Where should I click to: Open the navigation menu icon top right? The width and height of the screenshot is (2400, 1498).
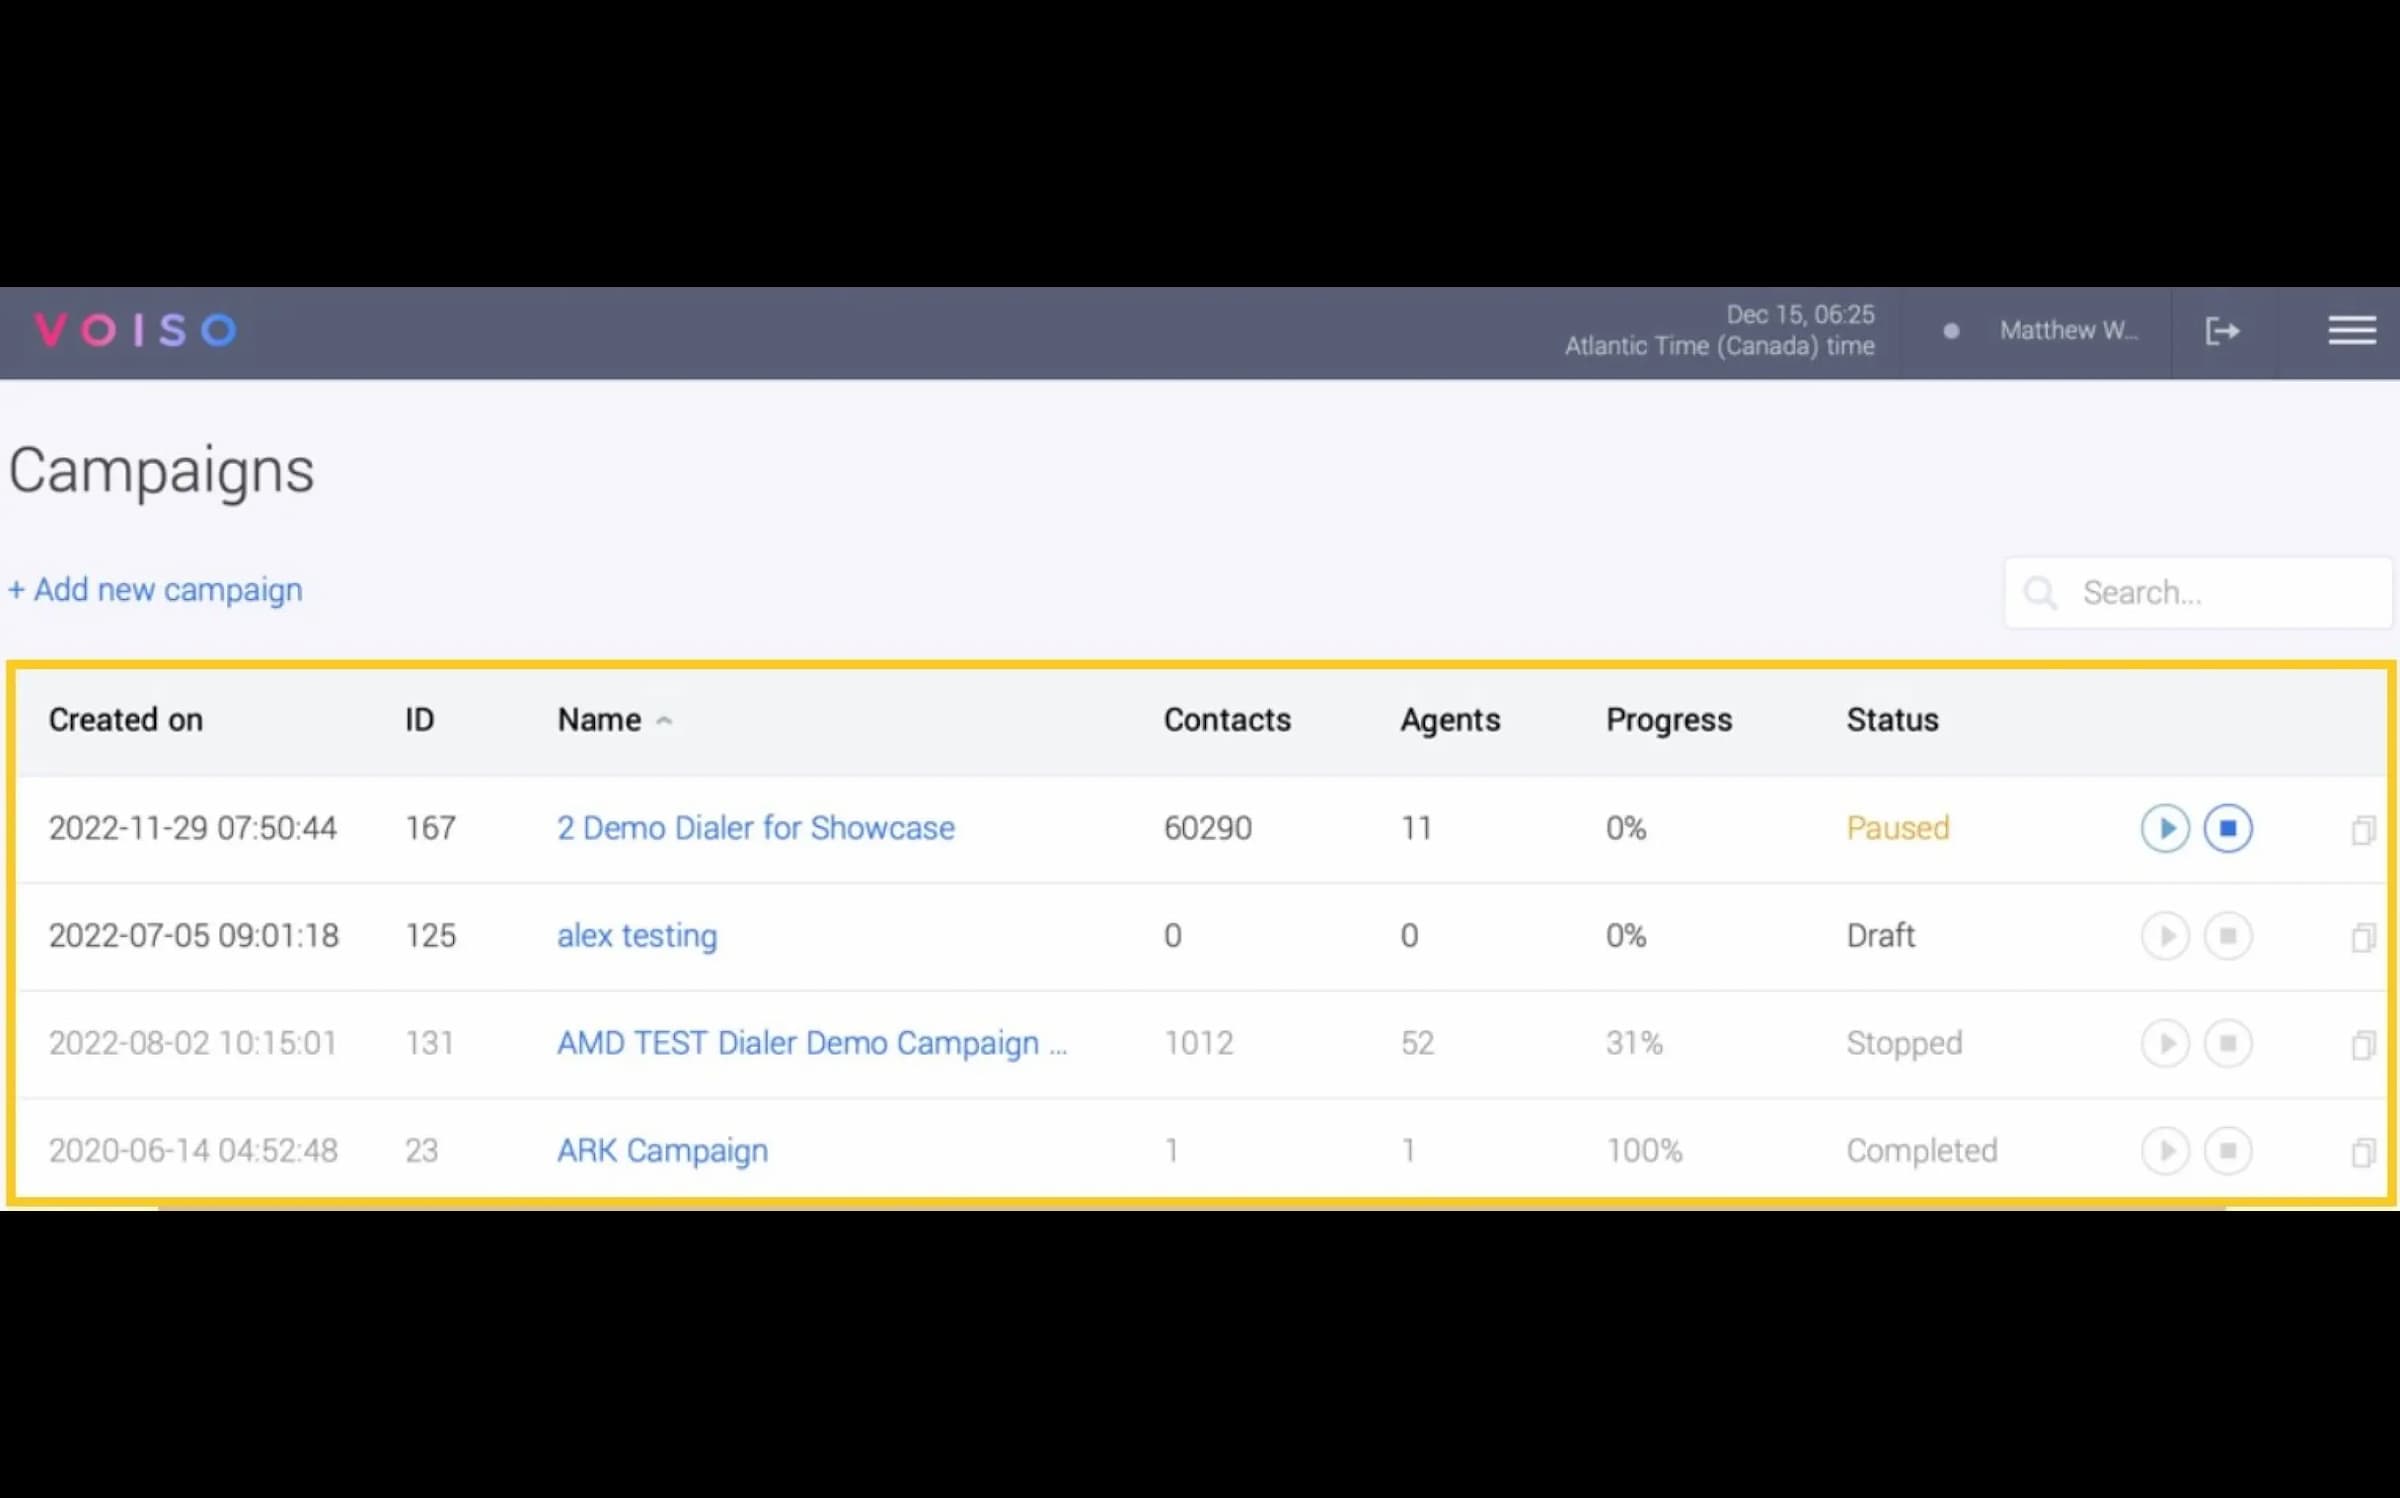tap(2352, 330)
